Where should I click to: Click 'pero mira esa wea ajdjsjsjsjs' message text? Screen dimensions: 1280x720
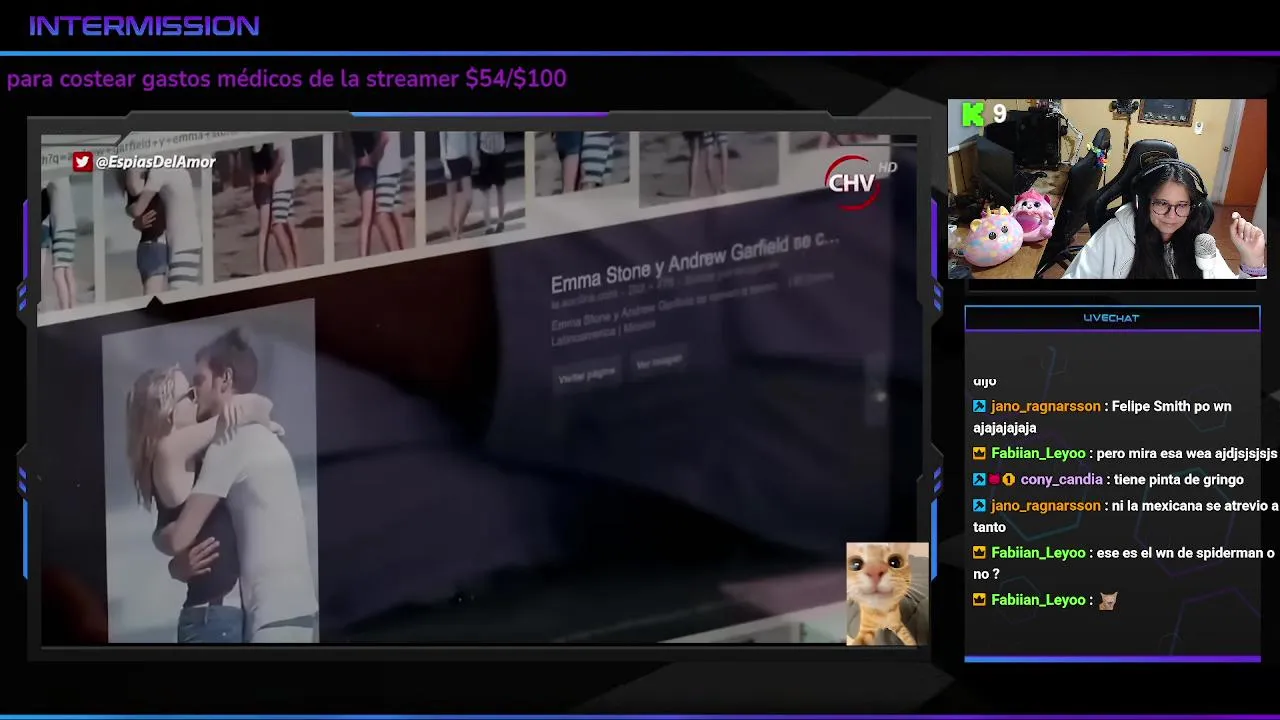(x=1187, y=453)
